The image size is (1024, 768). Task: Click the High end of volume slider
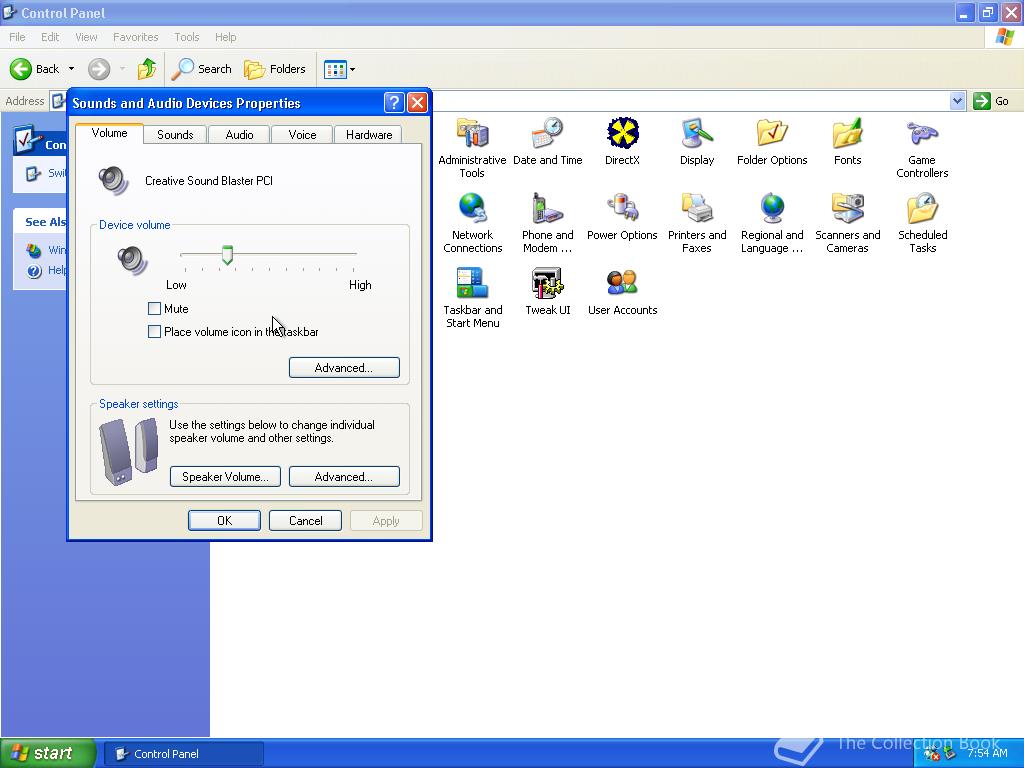(355, 254)
